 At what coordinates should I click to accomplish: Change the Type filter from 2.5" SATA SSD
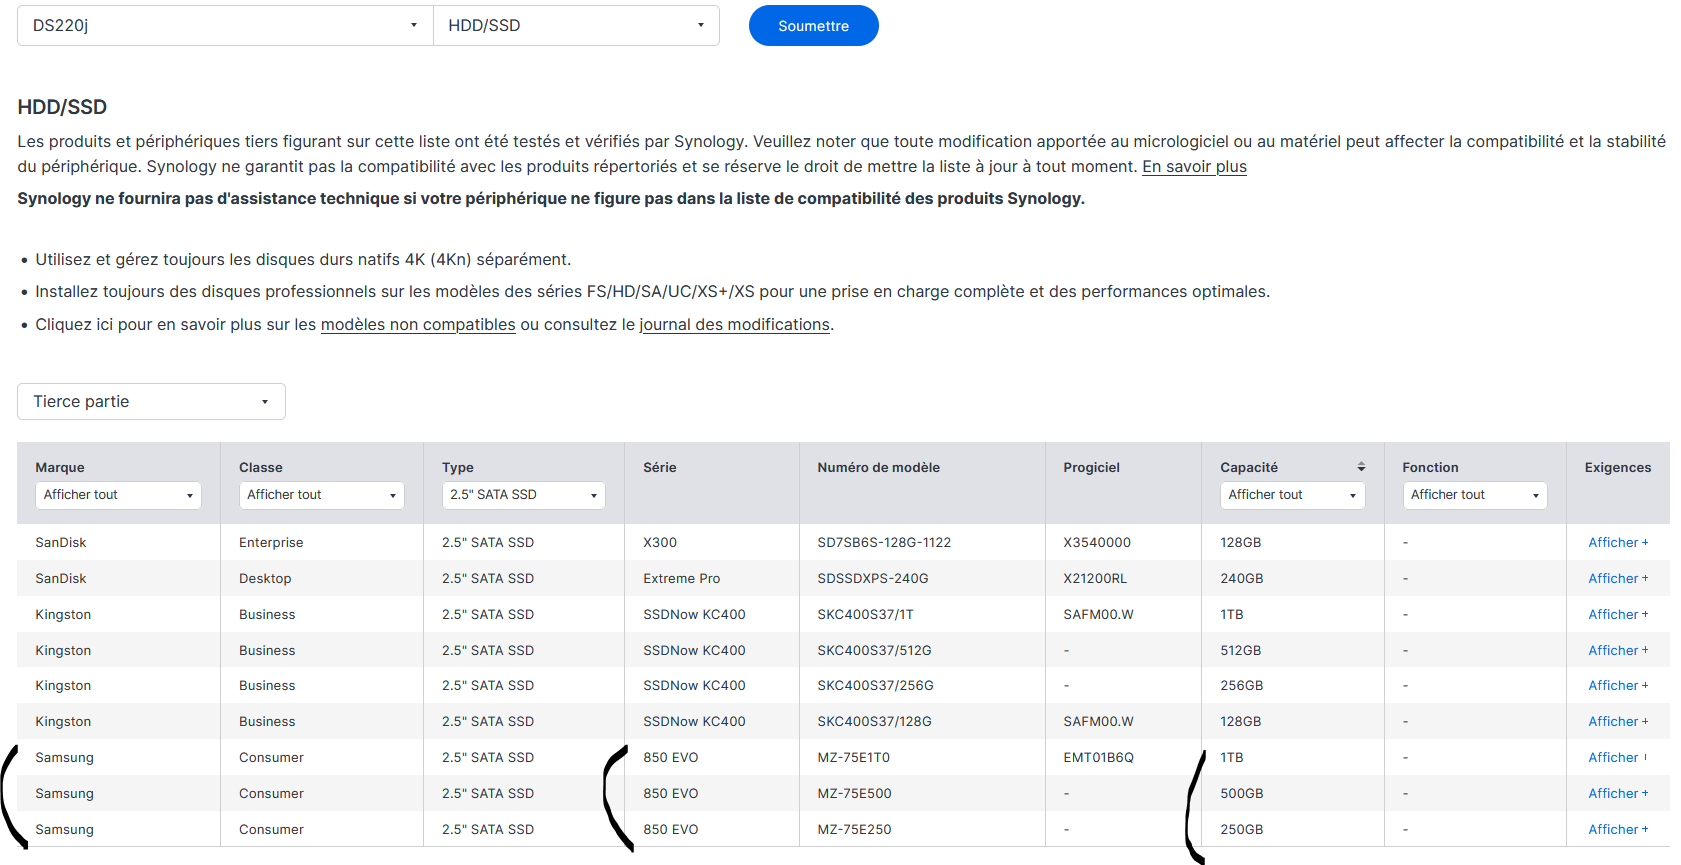(523, 495)
